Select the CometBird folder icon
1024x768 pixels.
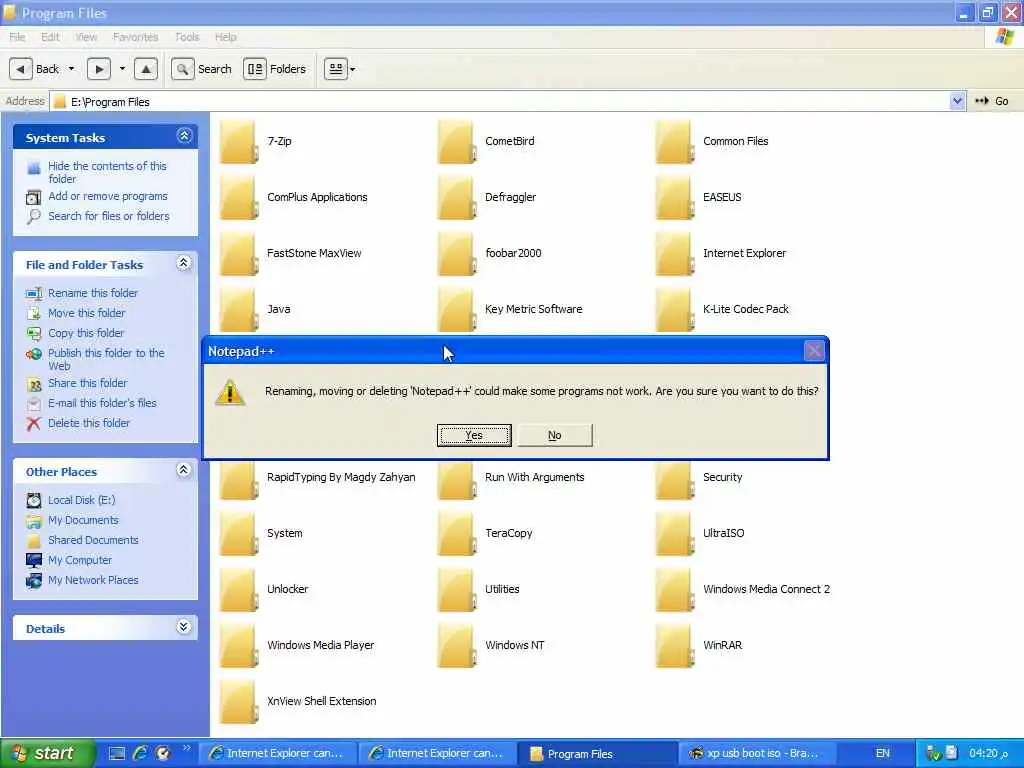456,142
